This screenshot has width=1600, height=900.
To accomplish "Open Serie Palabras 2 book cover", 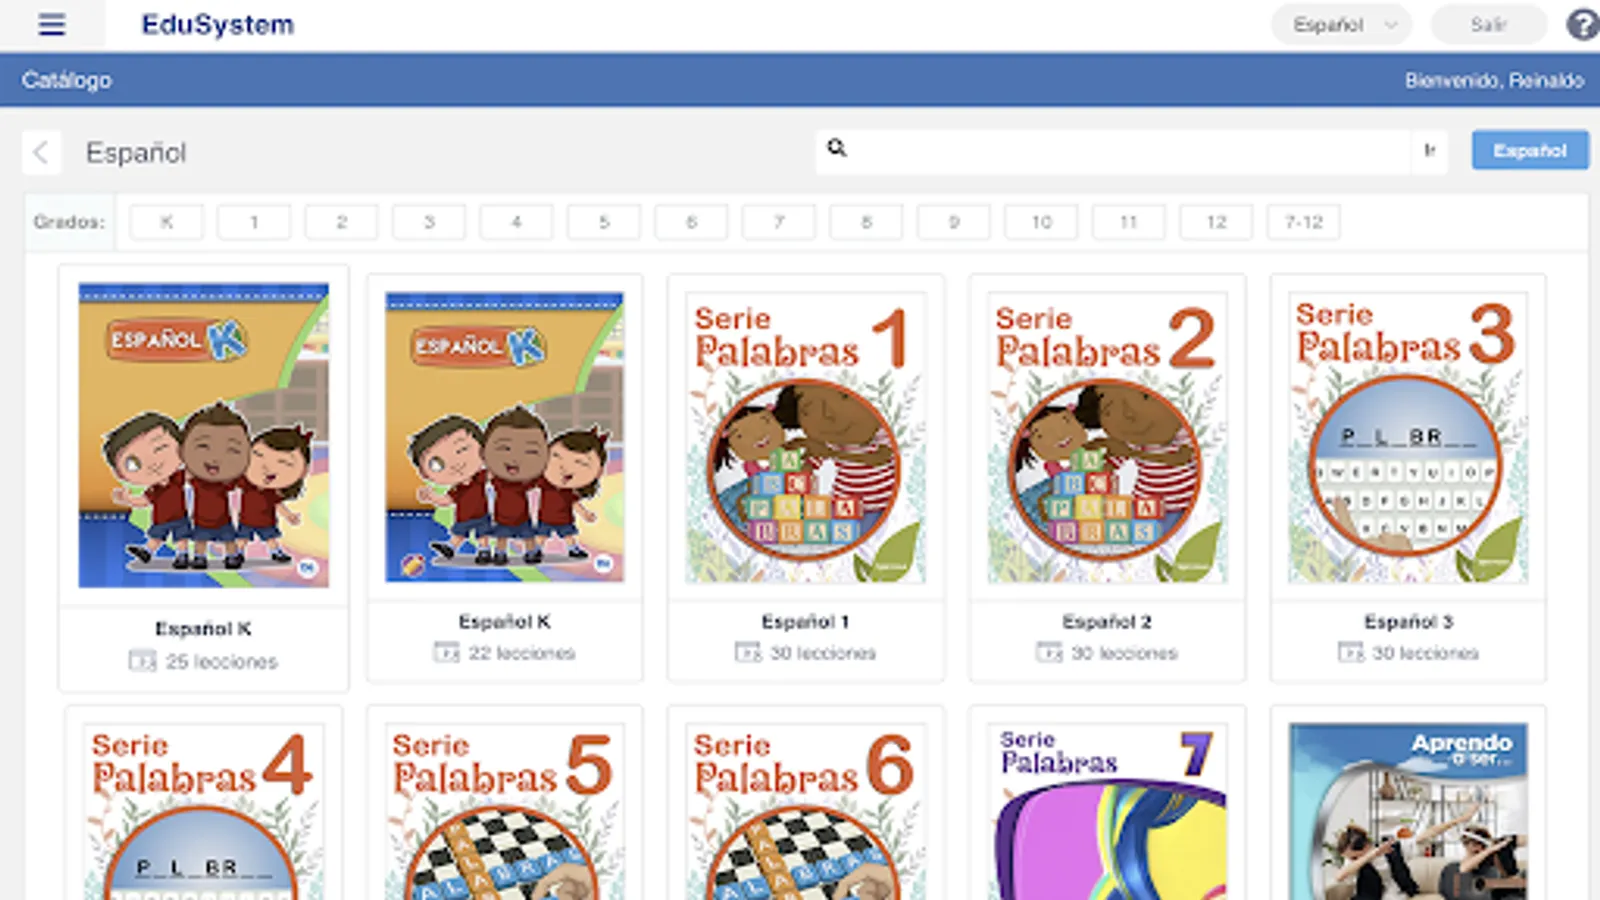I will (1107, 437).
